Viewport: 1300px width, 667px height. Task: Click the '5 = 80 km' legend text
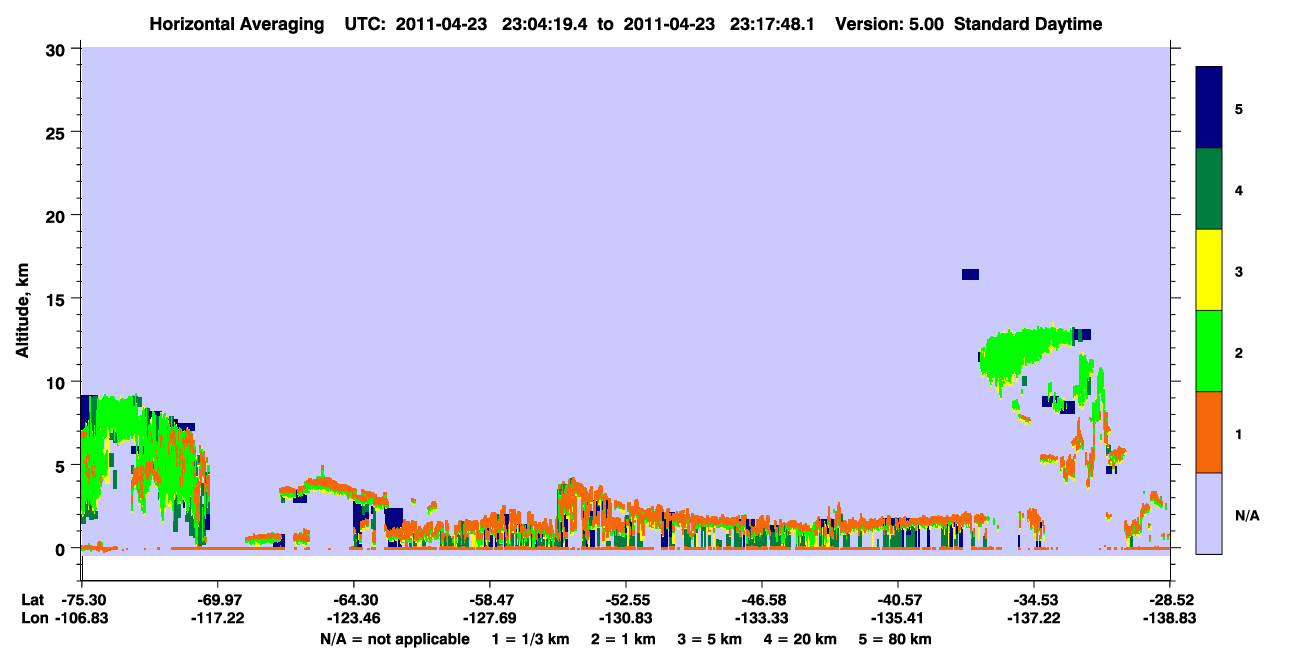(x=896, y=639)
